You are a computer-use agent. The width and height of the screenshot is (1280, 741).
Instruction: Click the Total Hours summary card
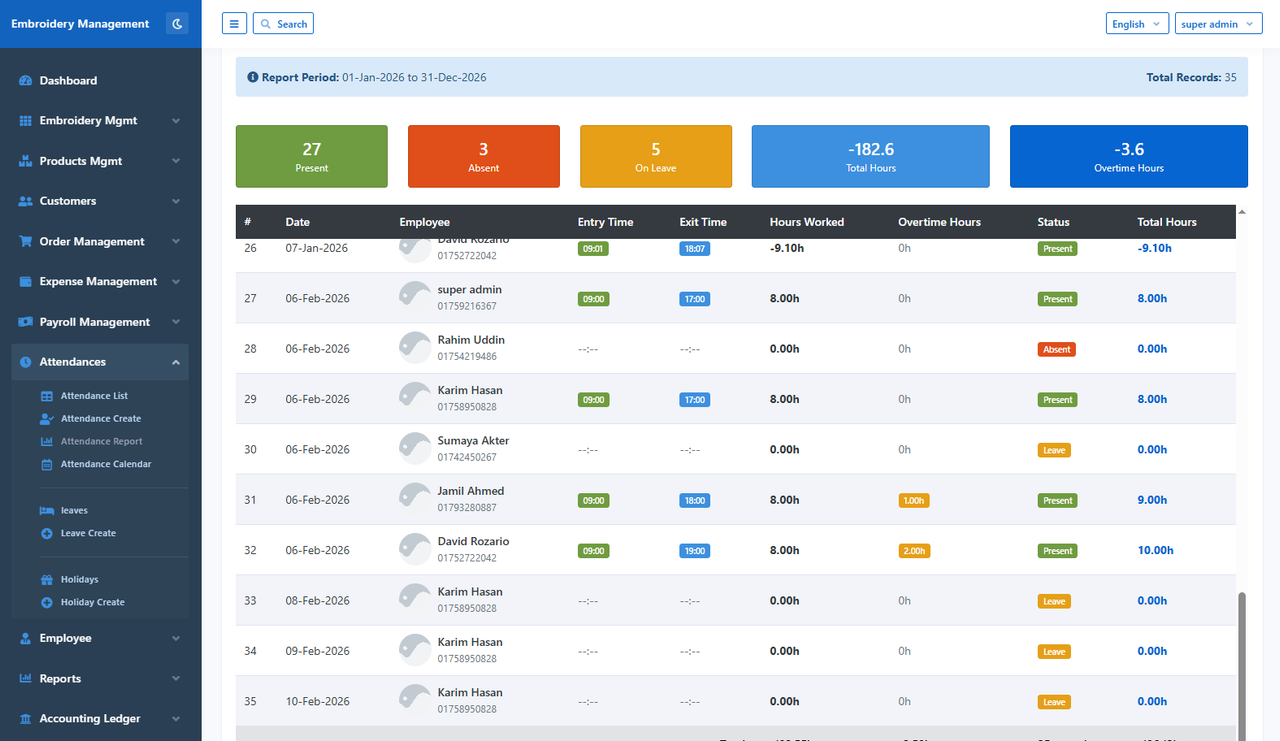871,156
